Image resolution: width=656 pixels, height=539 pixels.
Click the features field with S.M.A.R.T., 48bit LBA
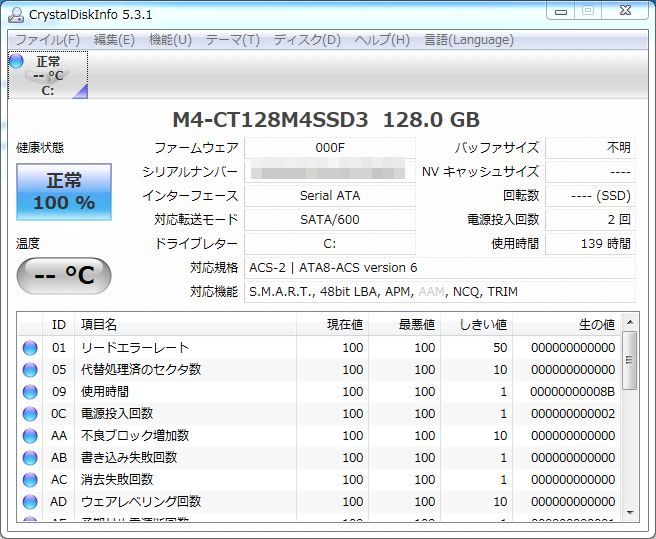tap(440, 291)
